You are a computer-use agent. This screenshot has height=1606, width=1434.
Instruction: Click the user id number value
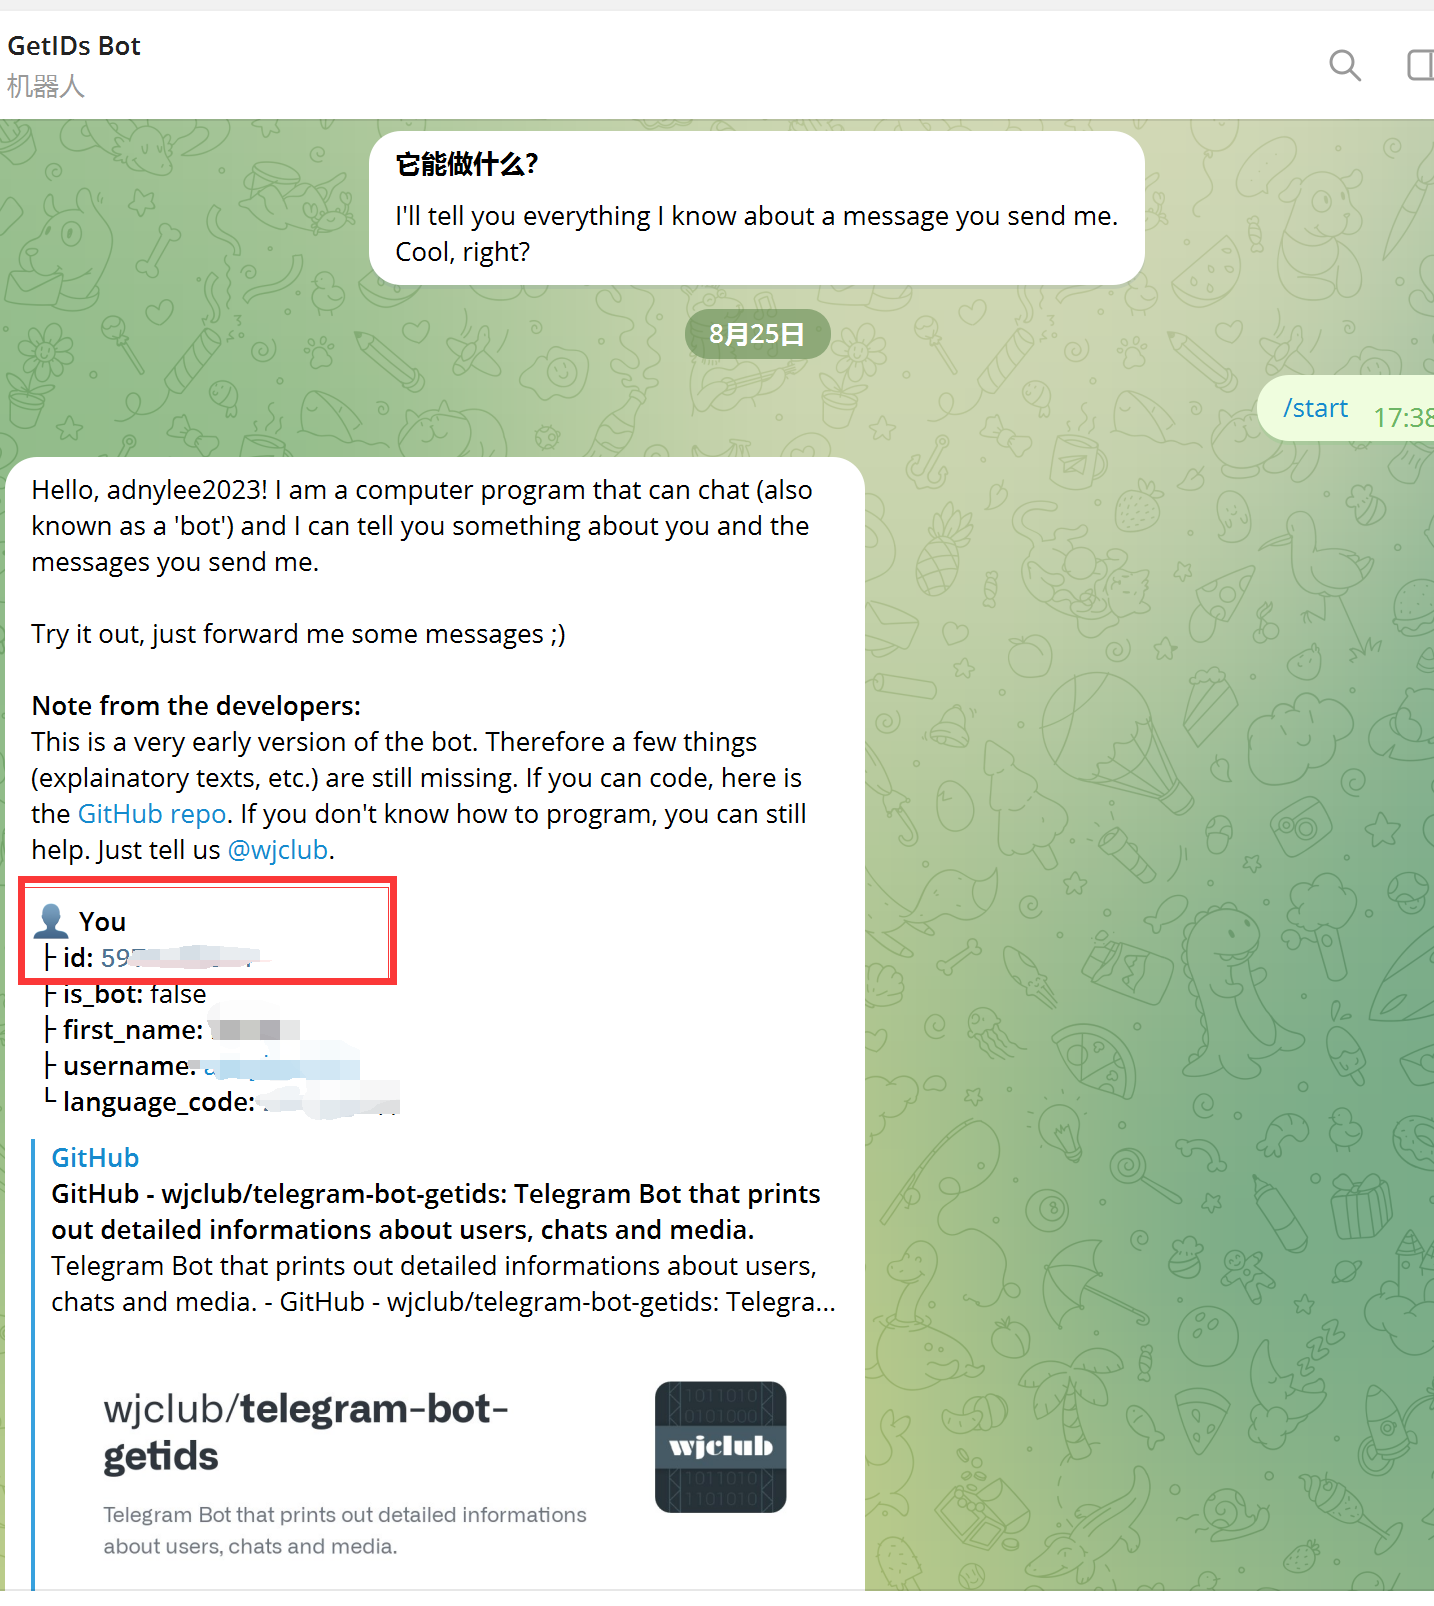(x=180, y=958)
